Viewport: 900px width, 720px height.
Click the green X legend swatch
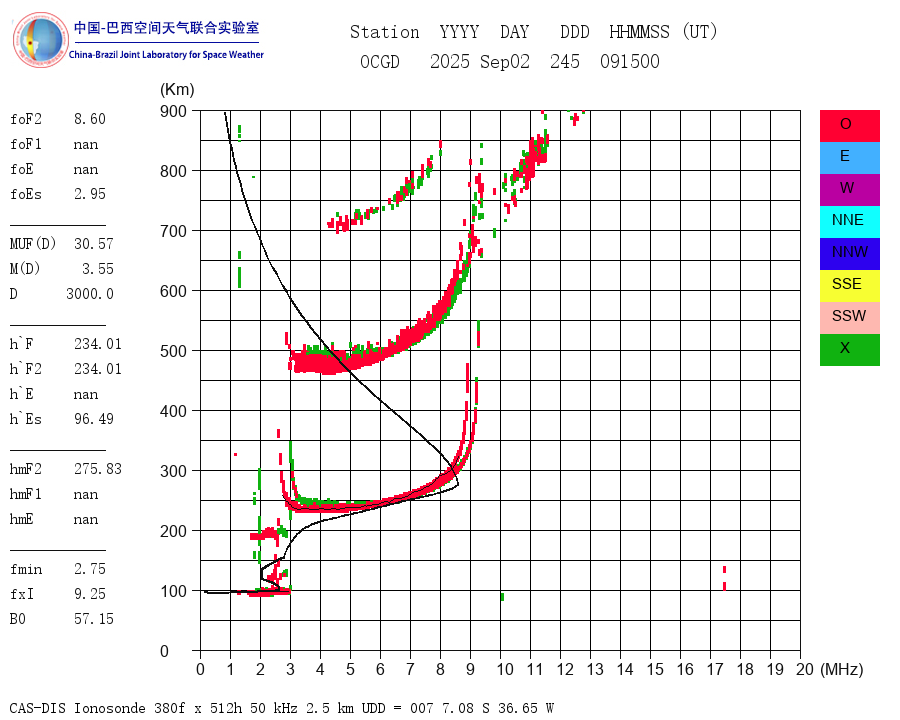[x=849, y=350]
